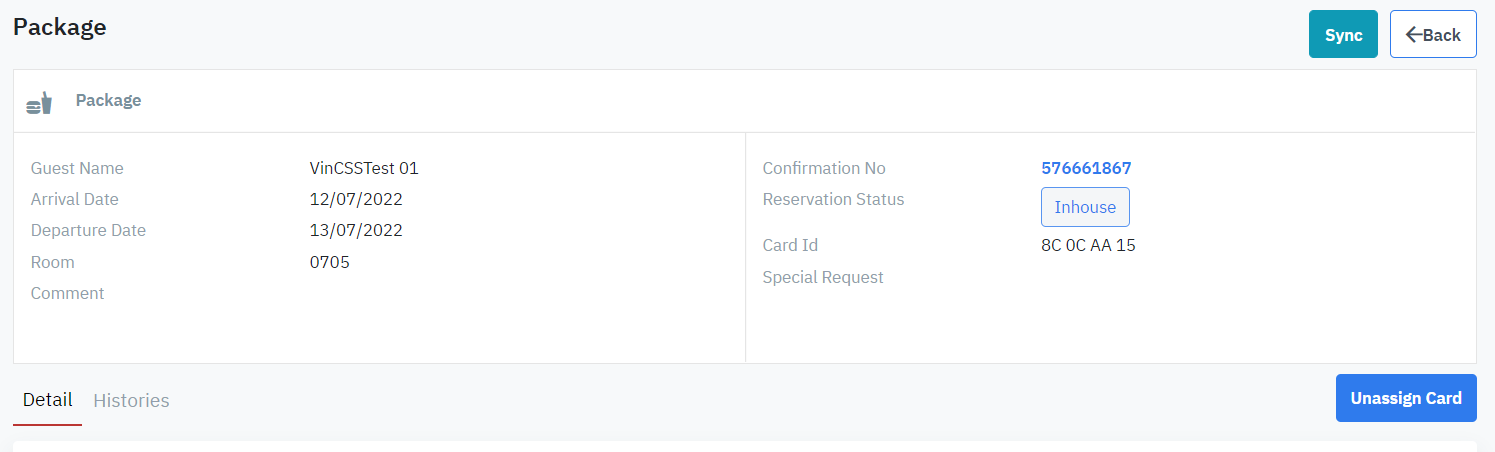Click room number 0705
This screenshot has width=1495, height=452.
[330, 262]
